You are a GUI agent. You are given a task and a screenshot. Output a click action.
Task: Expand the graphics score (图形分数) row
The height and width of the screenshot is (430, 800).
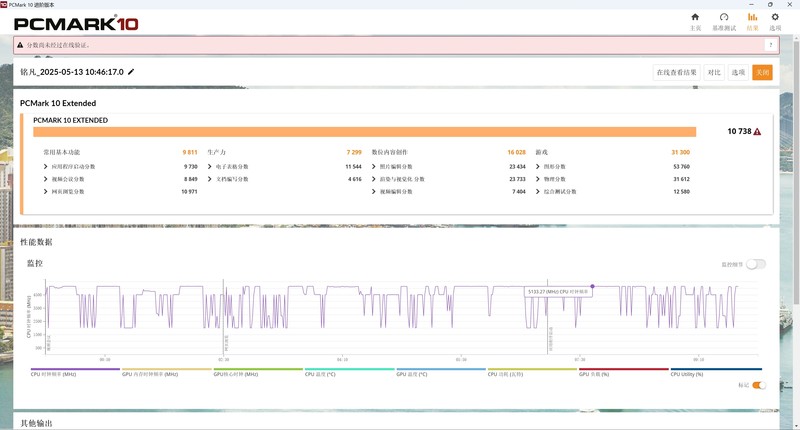pyautogui.click(x=538, y=166)
